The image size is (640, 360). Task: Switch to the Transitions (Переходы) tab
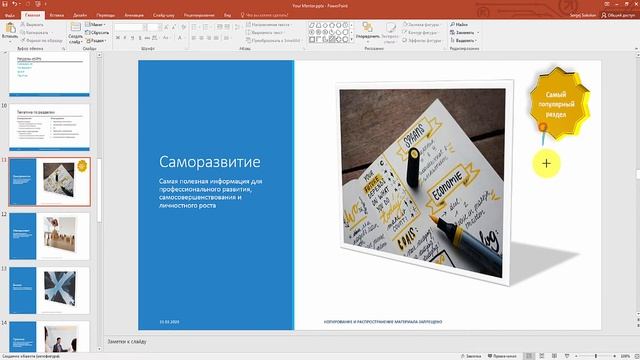pyautogui.click(x=106, y=15)
